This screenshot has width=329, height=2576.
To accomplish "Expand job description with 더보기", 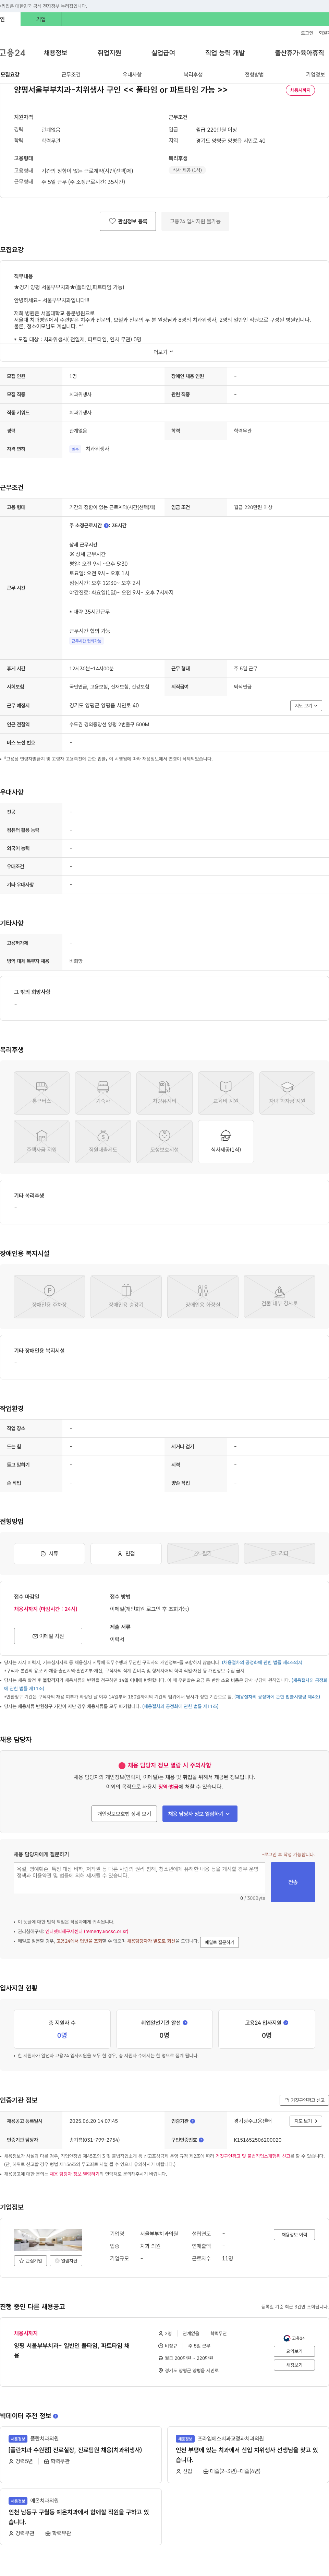I will point(163,352).
